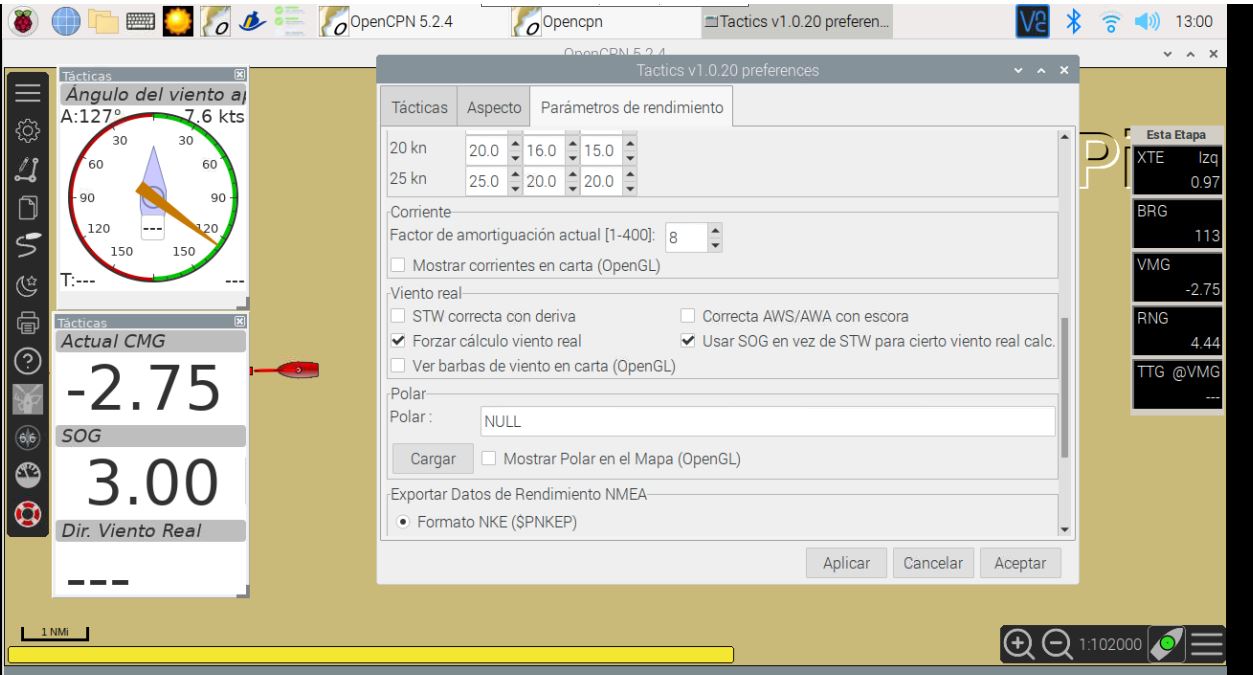This screenshot has width=1253, height=675.
Task: Open the OpenCPN hamburger main menu in left toolbar
Action: (x=27, y=93)
